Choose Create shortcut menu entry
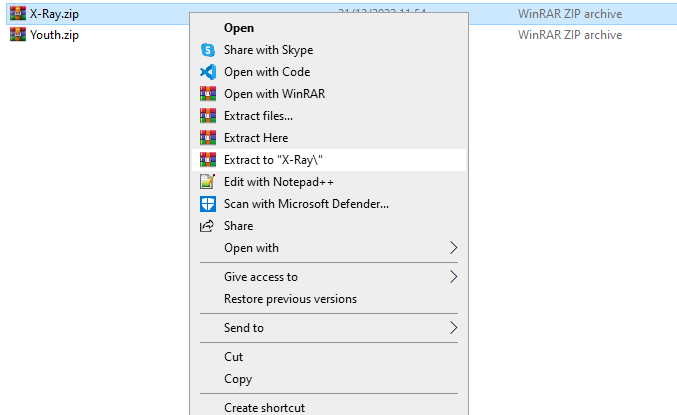The width and height of the screenshot is (677, 415). coord(264,407)
